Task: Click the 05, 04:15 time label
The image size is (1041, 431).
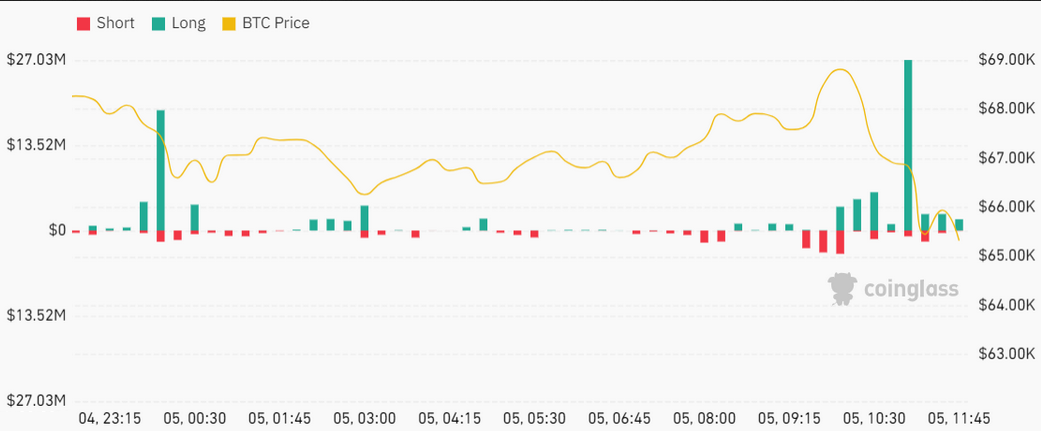Action: pyautogui.click(x=449, y=418)
